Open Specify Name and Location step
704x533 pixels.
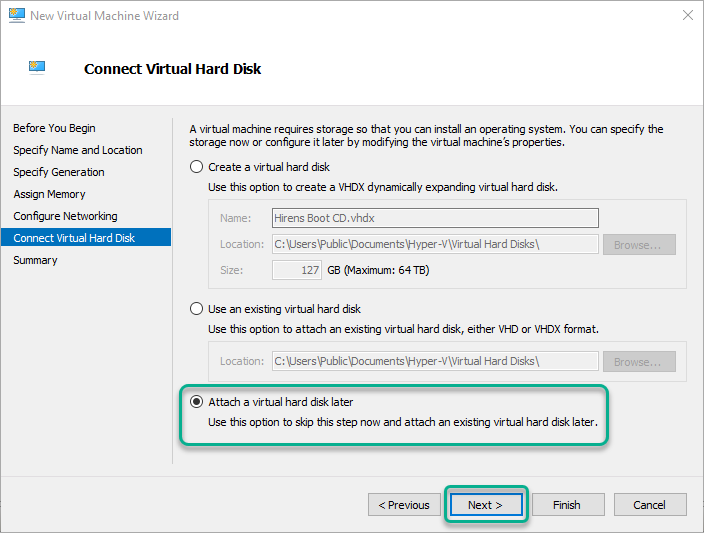78,150
